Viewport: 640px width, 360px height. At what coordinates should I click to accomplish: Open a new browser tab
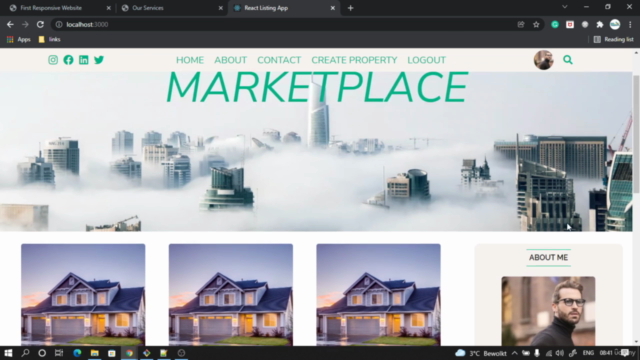[351, 8]
